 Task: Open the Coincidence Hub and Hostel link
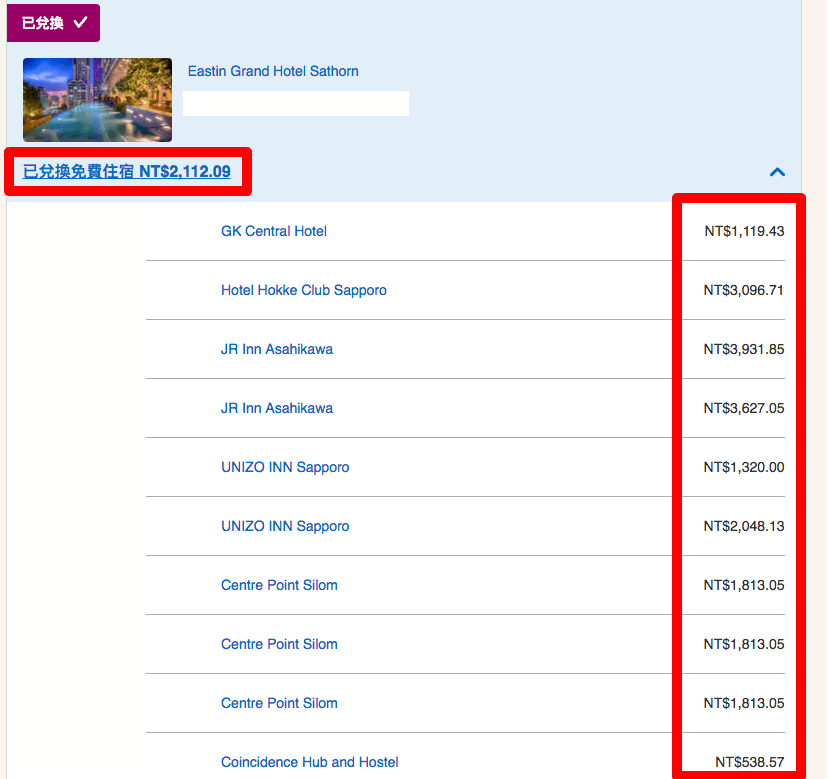(x=309, y=762)
